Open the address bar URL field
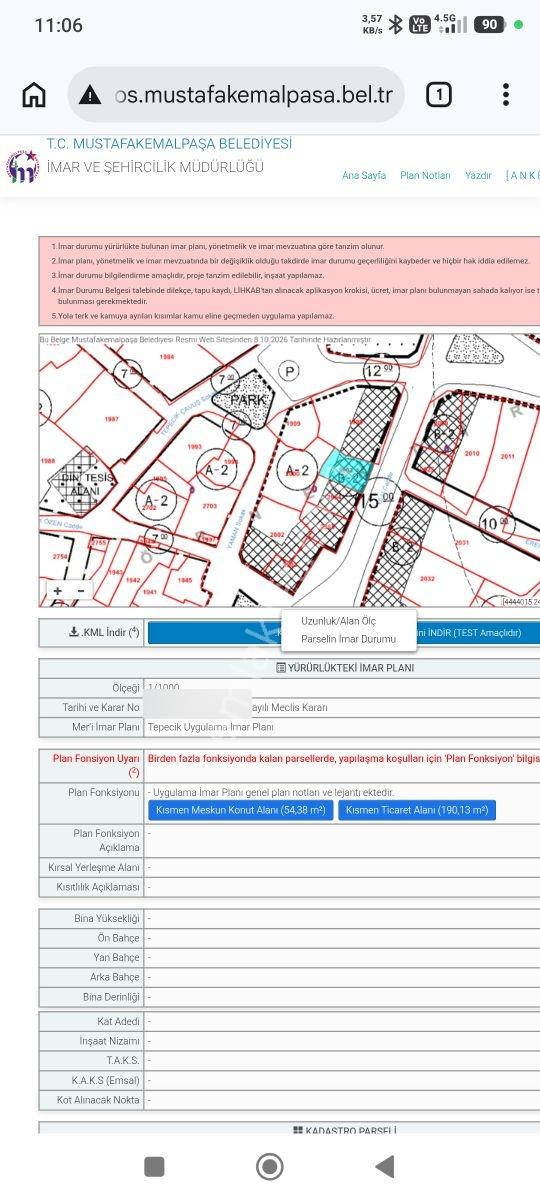 click(x=236, y=95)
